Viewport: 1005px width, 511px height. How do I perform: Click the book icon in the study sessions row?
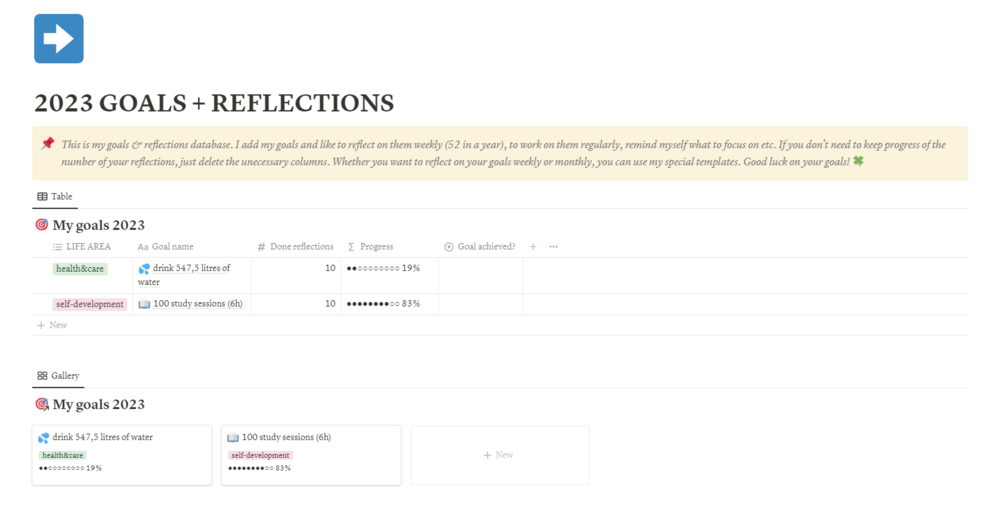(x=144, y=304)
